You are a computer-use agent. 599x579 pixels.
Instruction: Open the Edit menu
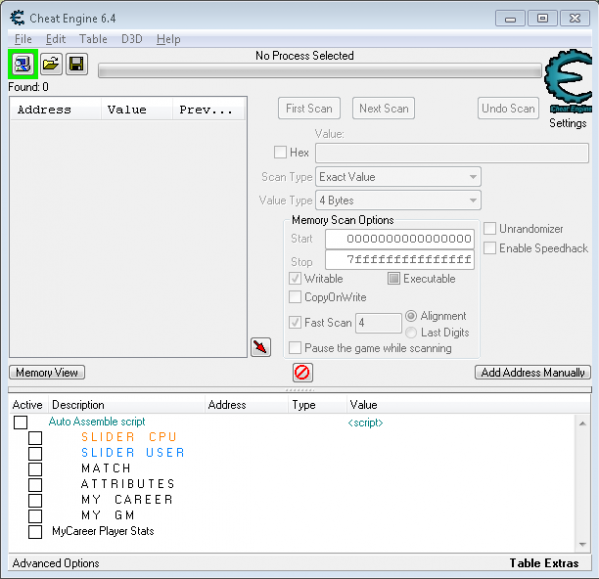pos(55,39)
